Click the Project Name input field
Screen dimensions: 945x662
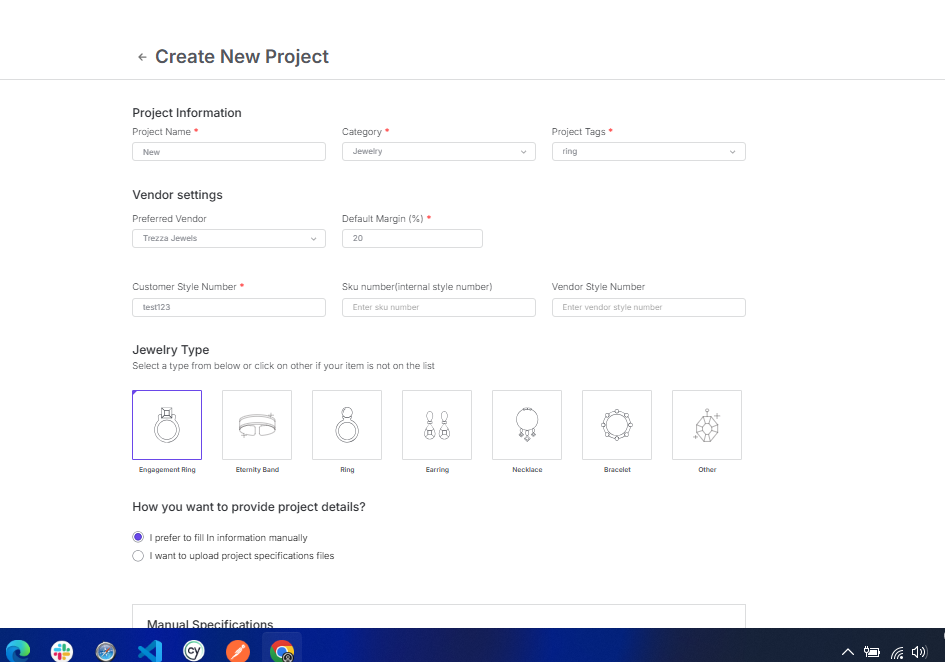[x=228, y=152]
